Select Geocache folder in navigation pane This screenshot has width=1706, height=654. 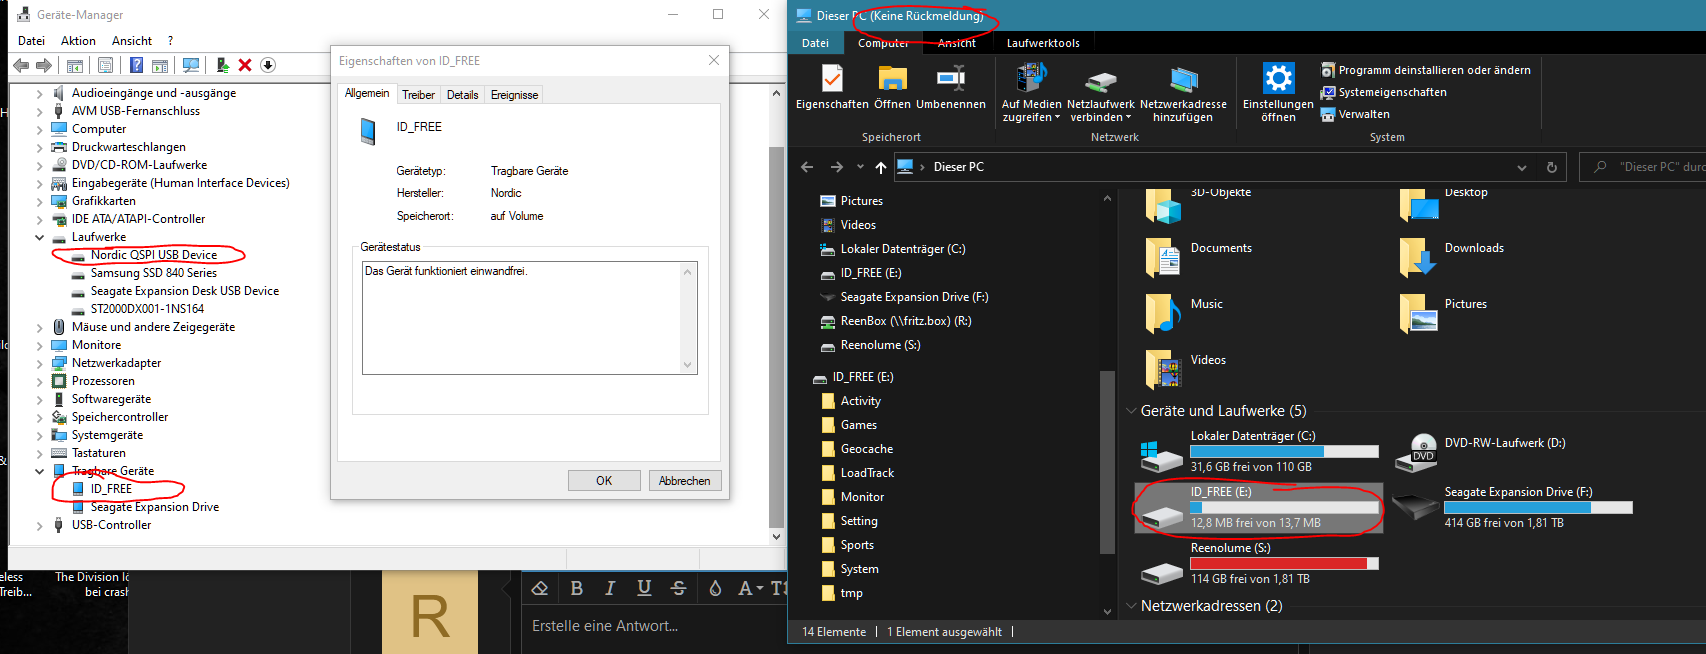coord(867,449)
